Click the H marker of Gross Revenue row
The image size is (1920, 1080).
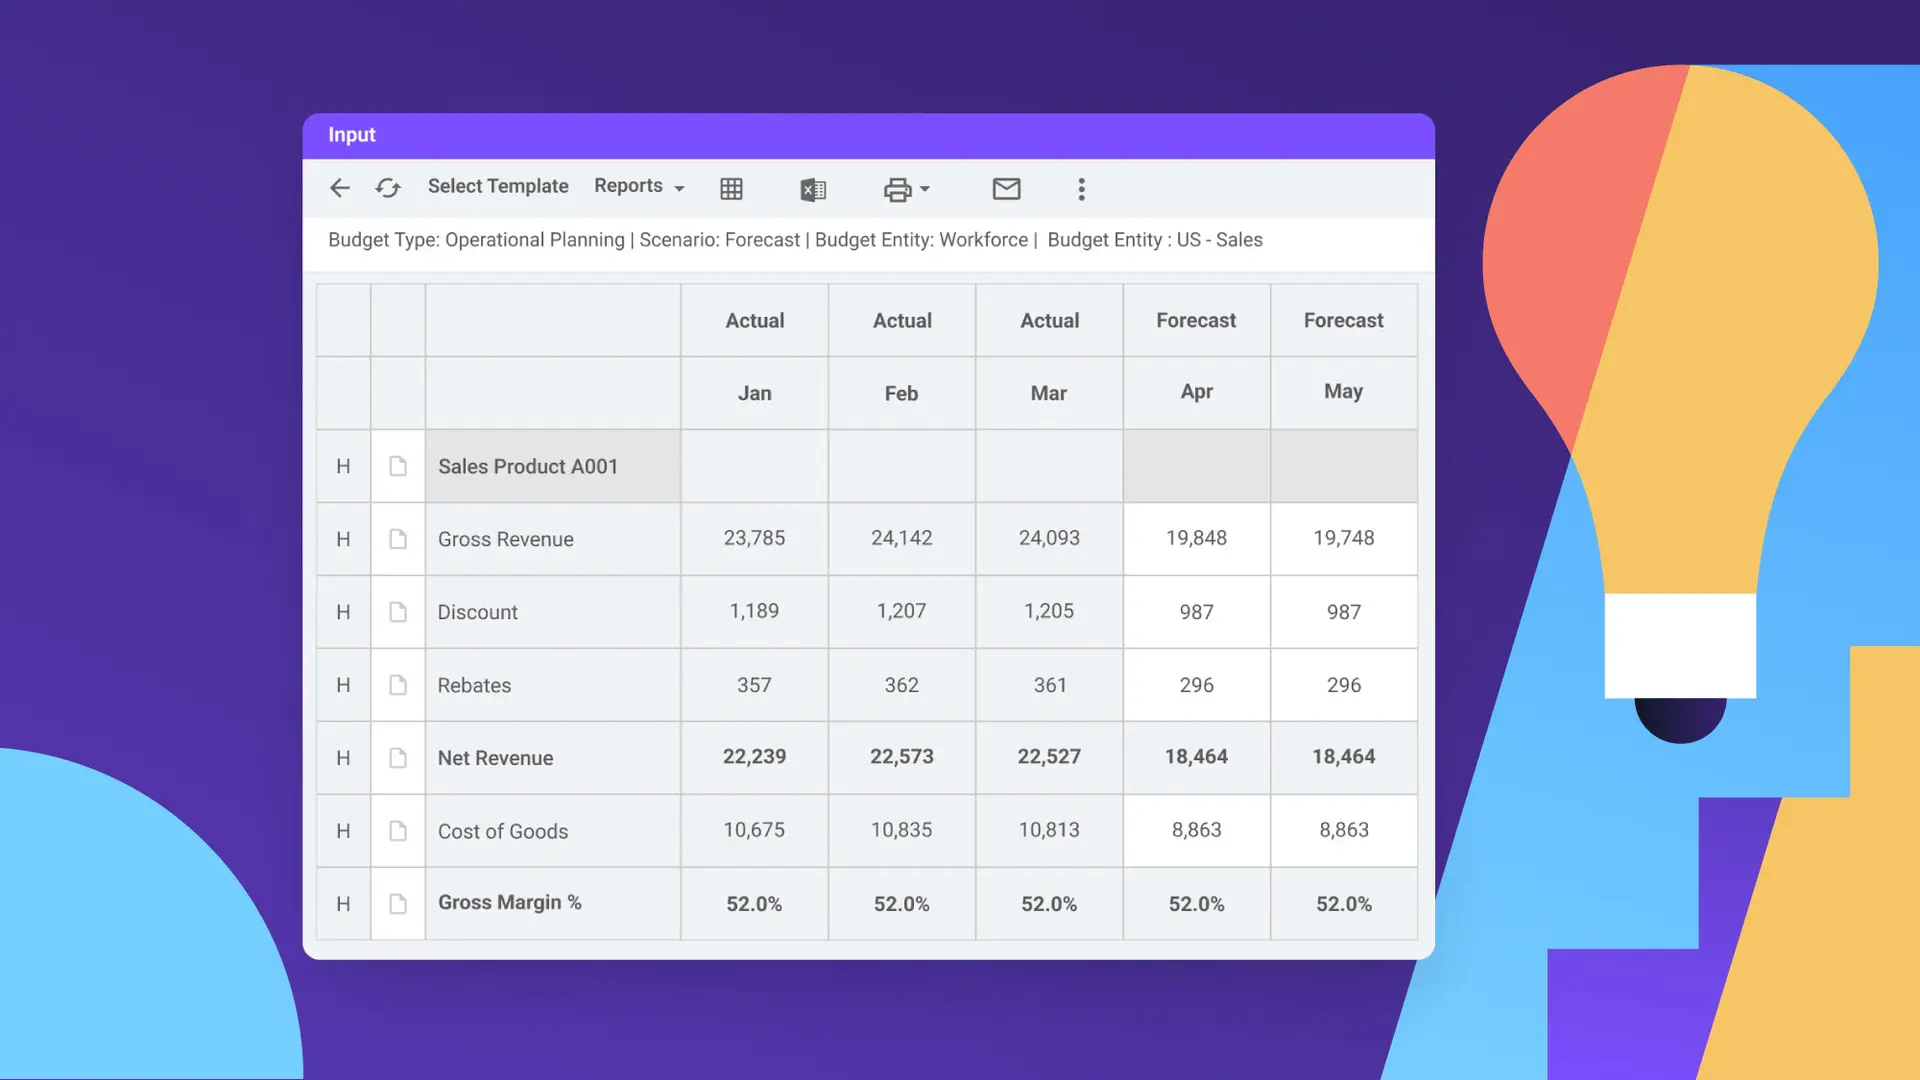343,539
